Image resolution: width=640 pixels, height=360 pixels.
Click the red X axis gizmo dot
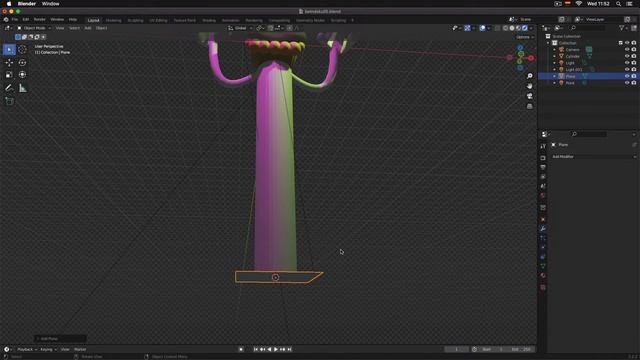tap(531, 58)
